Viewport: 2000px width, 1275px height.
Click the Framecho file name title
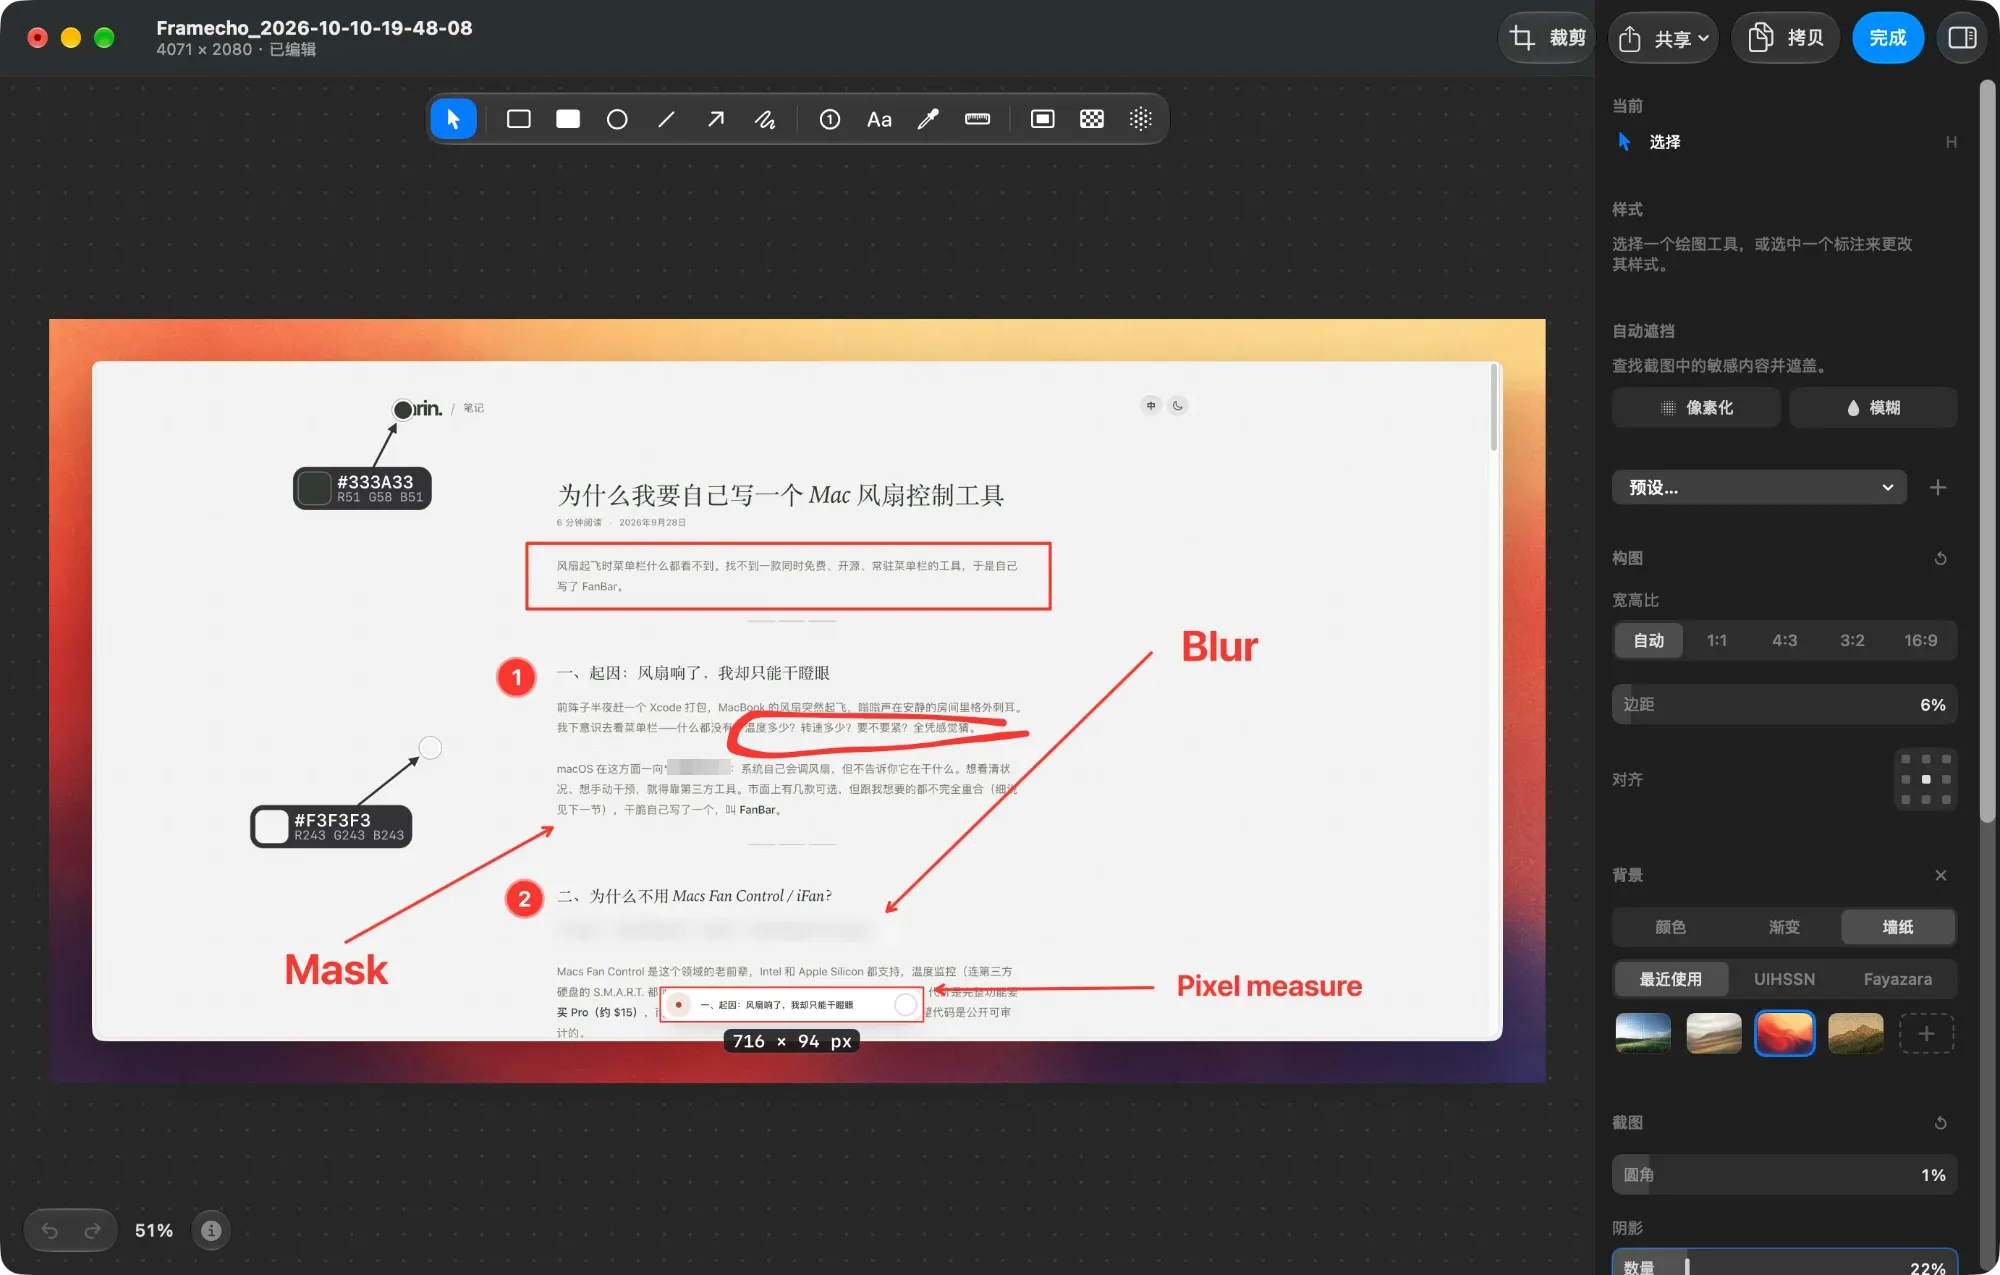314,28
